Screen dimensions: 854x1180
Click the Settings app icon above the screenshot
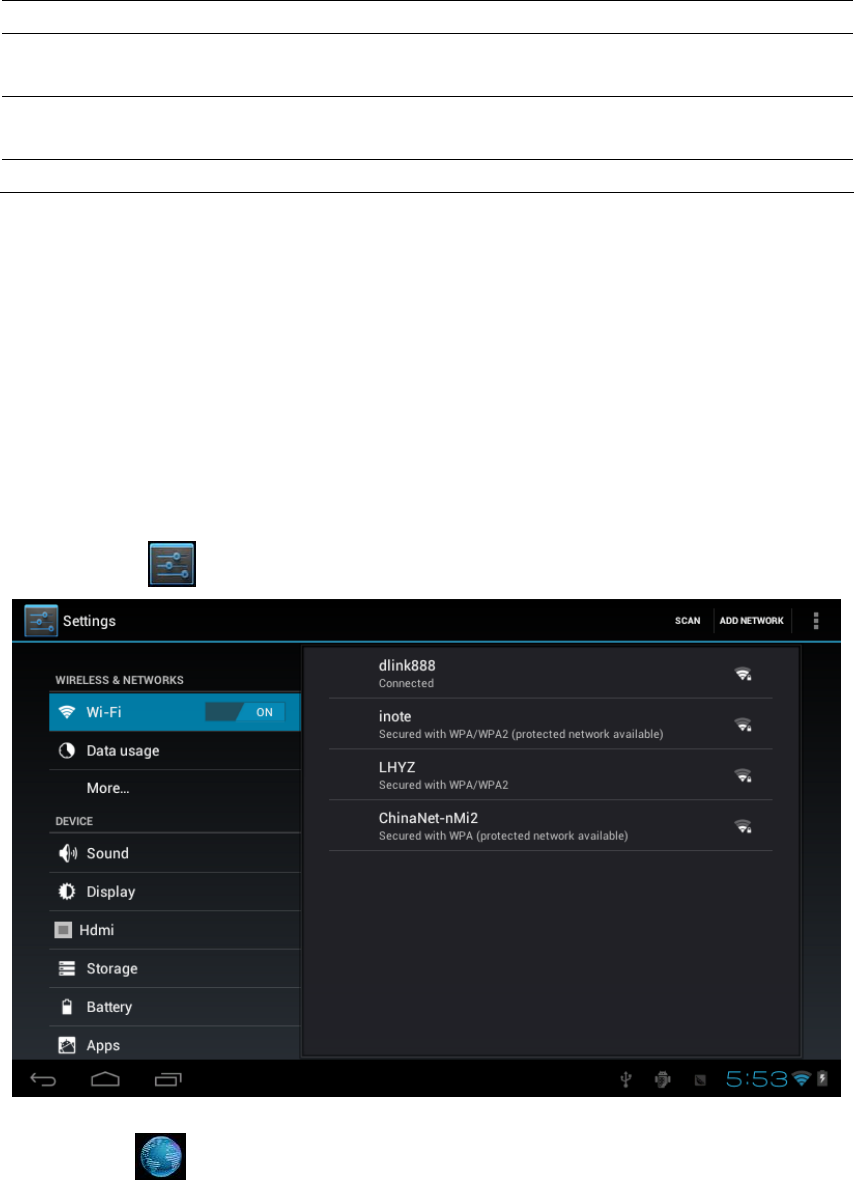pos(172,564)
